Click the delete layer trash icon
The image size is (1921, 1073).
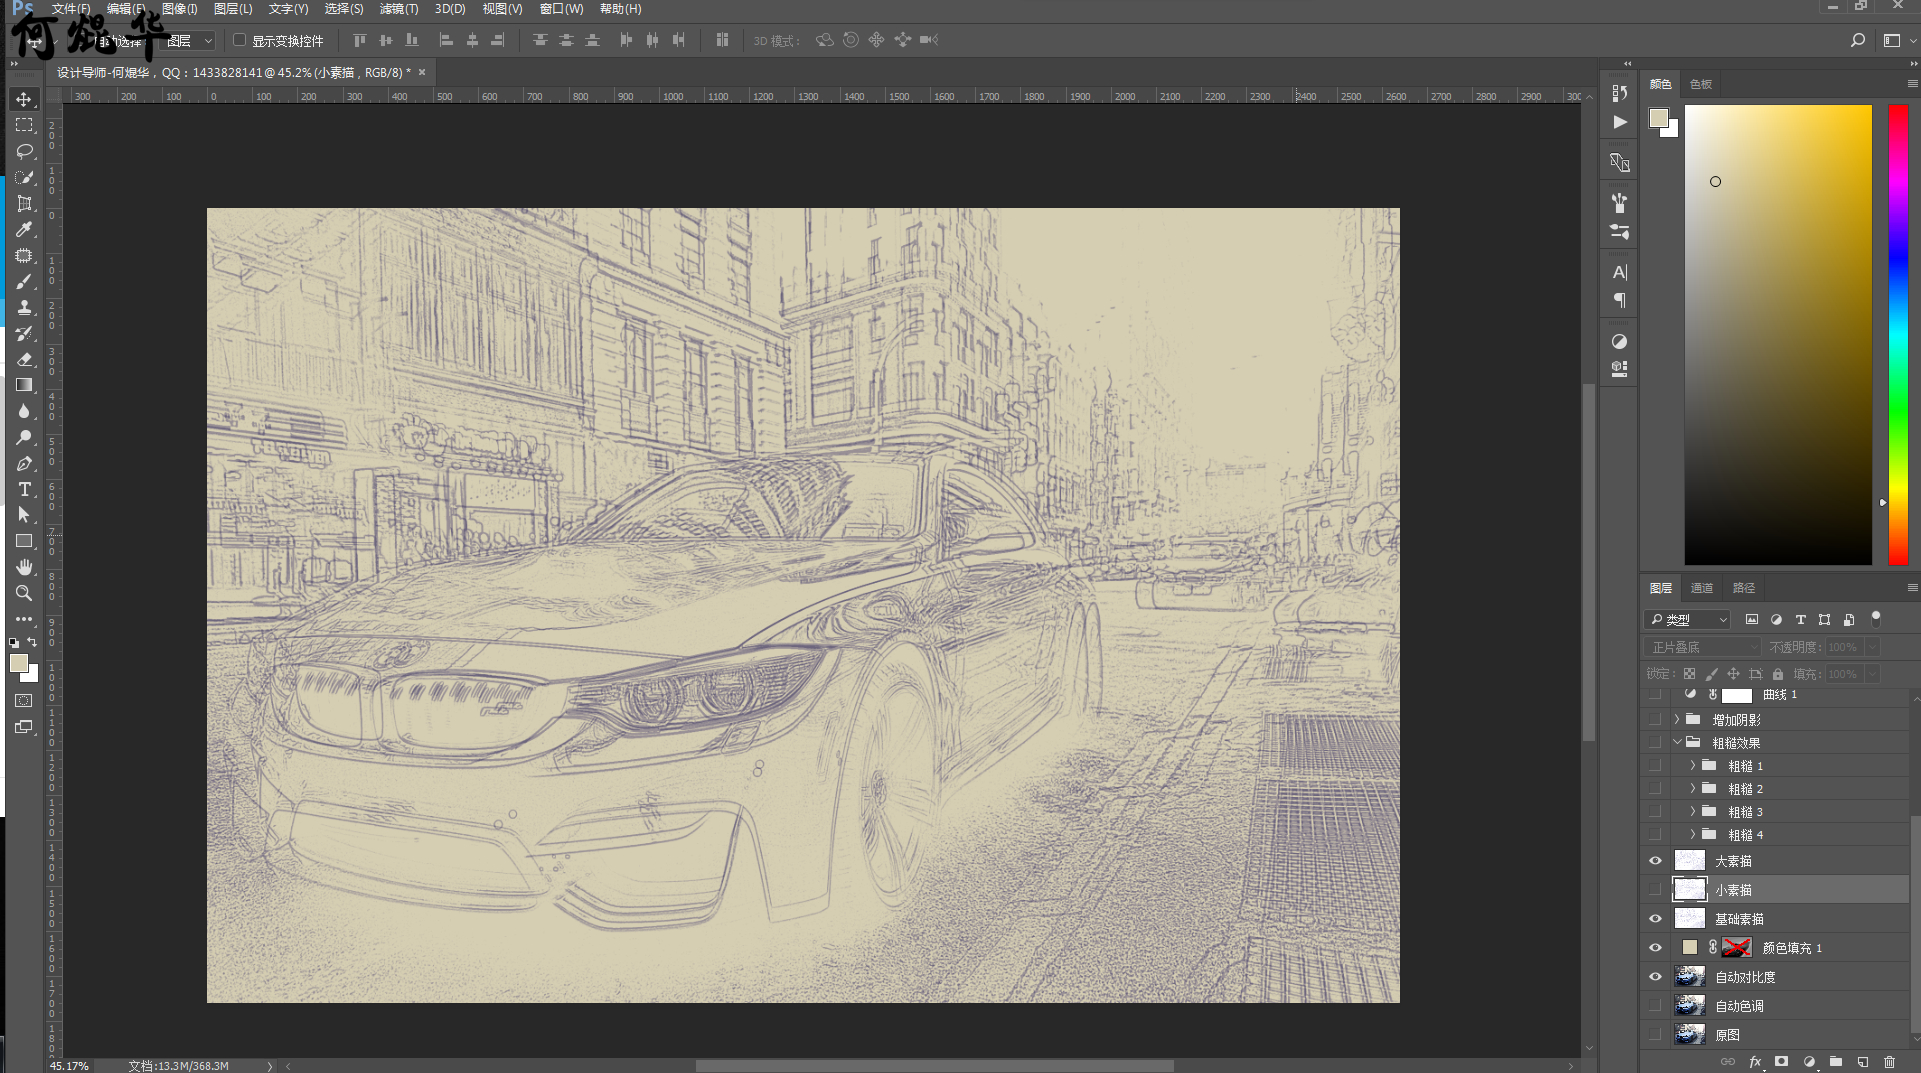(x=1889, y=1062)
